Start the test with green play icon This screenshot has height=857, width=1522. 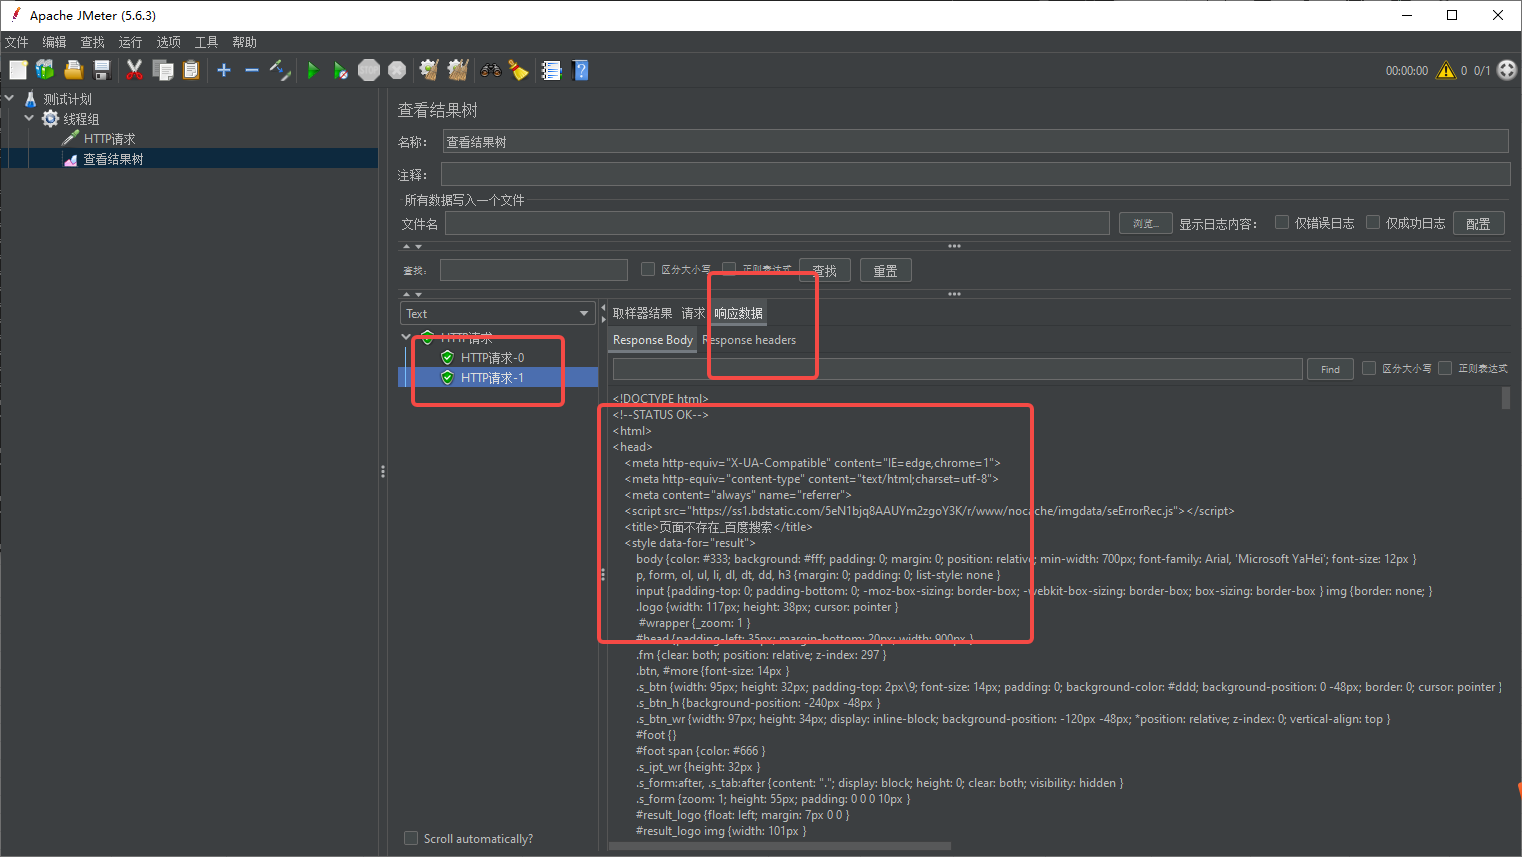point(313,70)
